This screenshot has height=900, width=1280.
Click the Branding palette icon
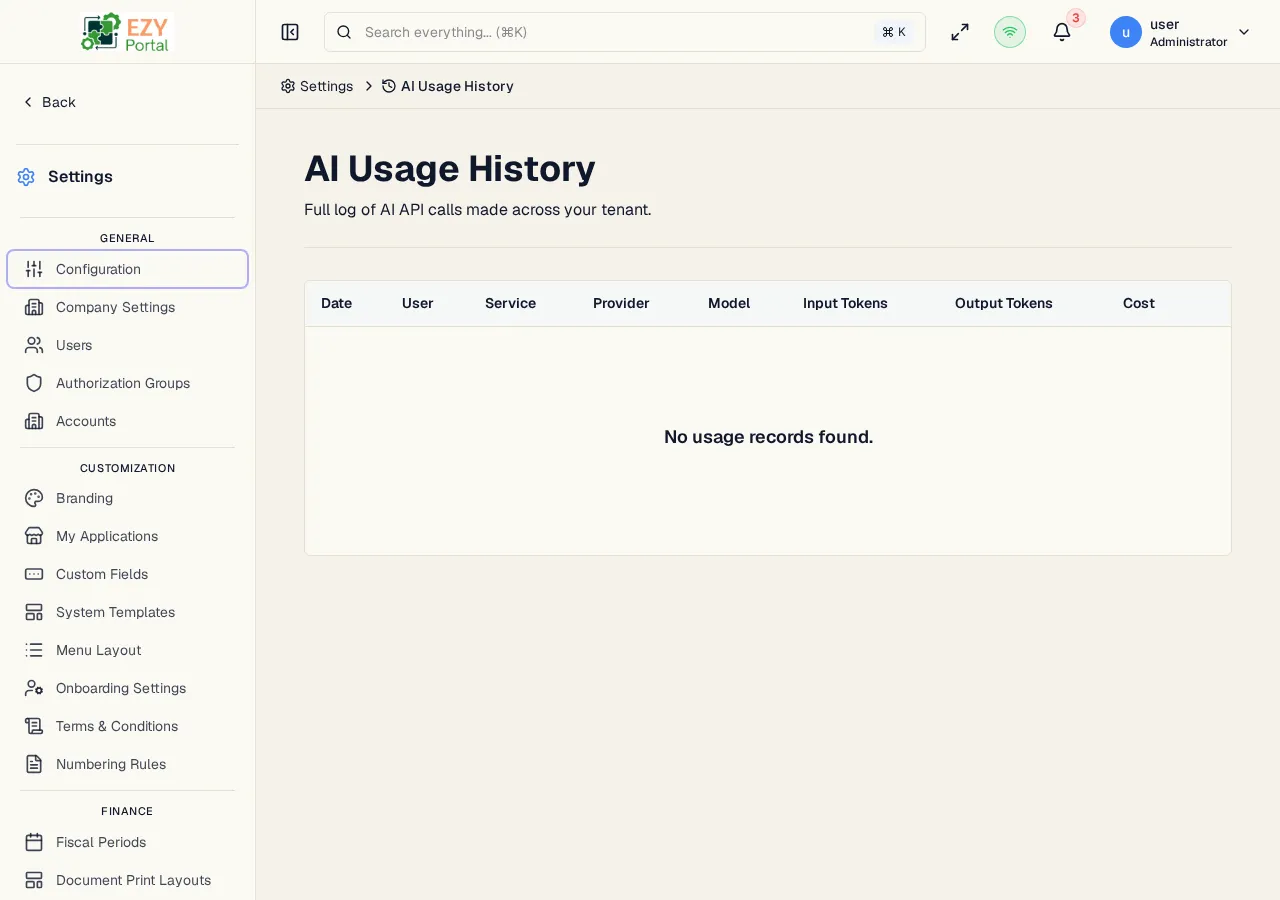(34, 498)
